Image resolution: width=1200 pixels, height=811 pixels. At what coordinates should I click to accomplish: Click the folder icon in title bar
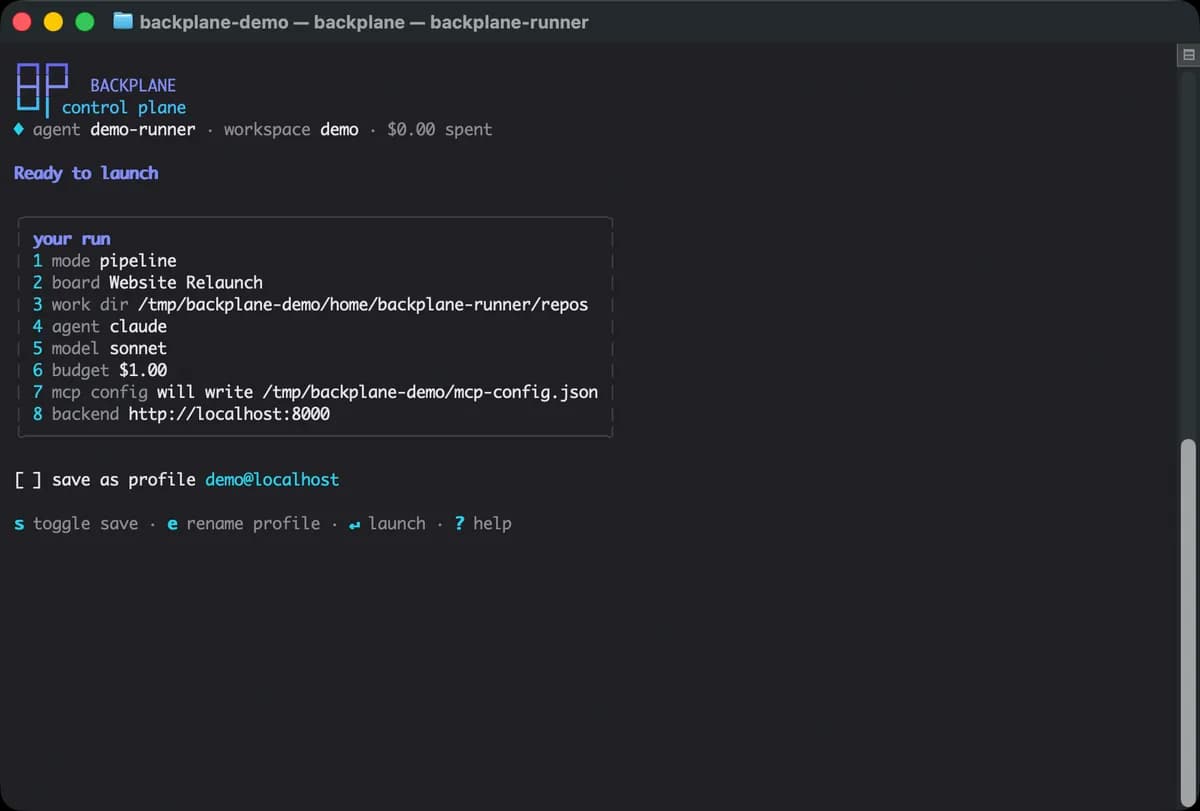pos(123,21)
